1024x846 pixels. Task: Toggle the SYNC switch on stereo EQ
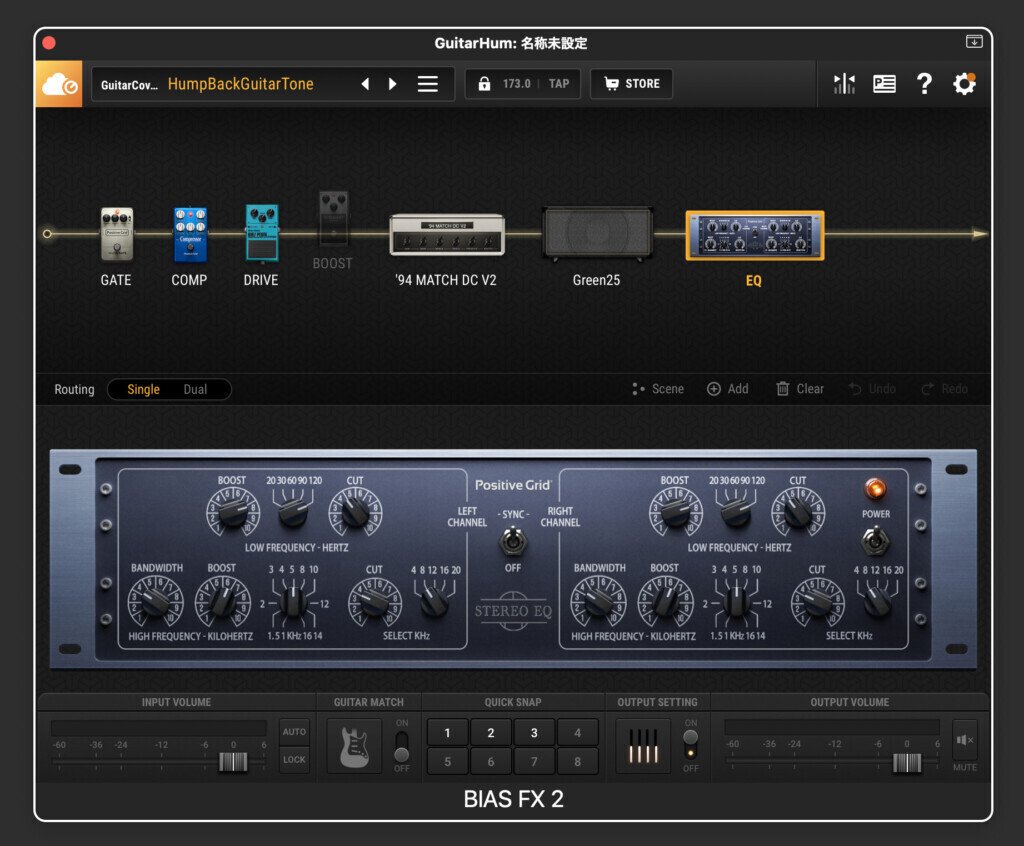point(513,541)
